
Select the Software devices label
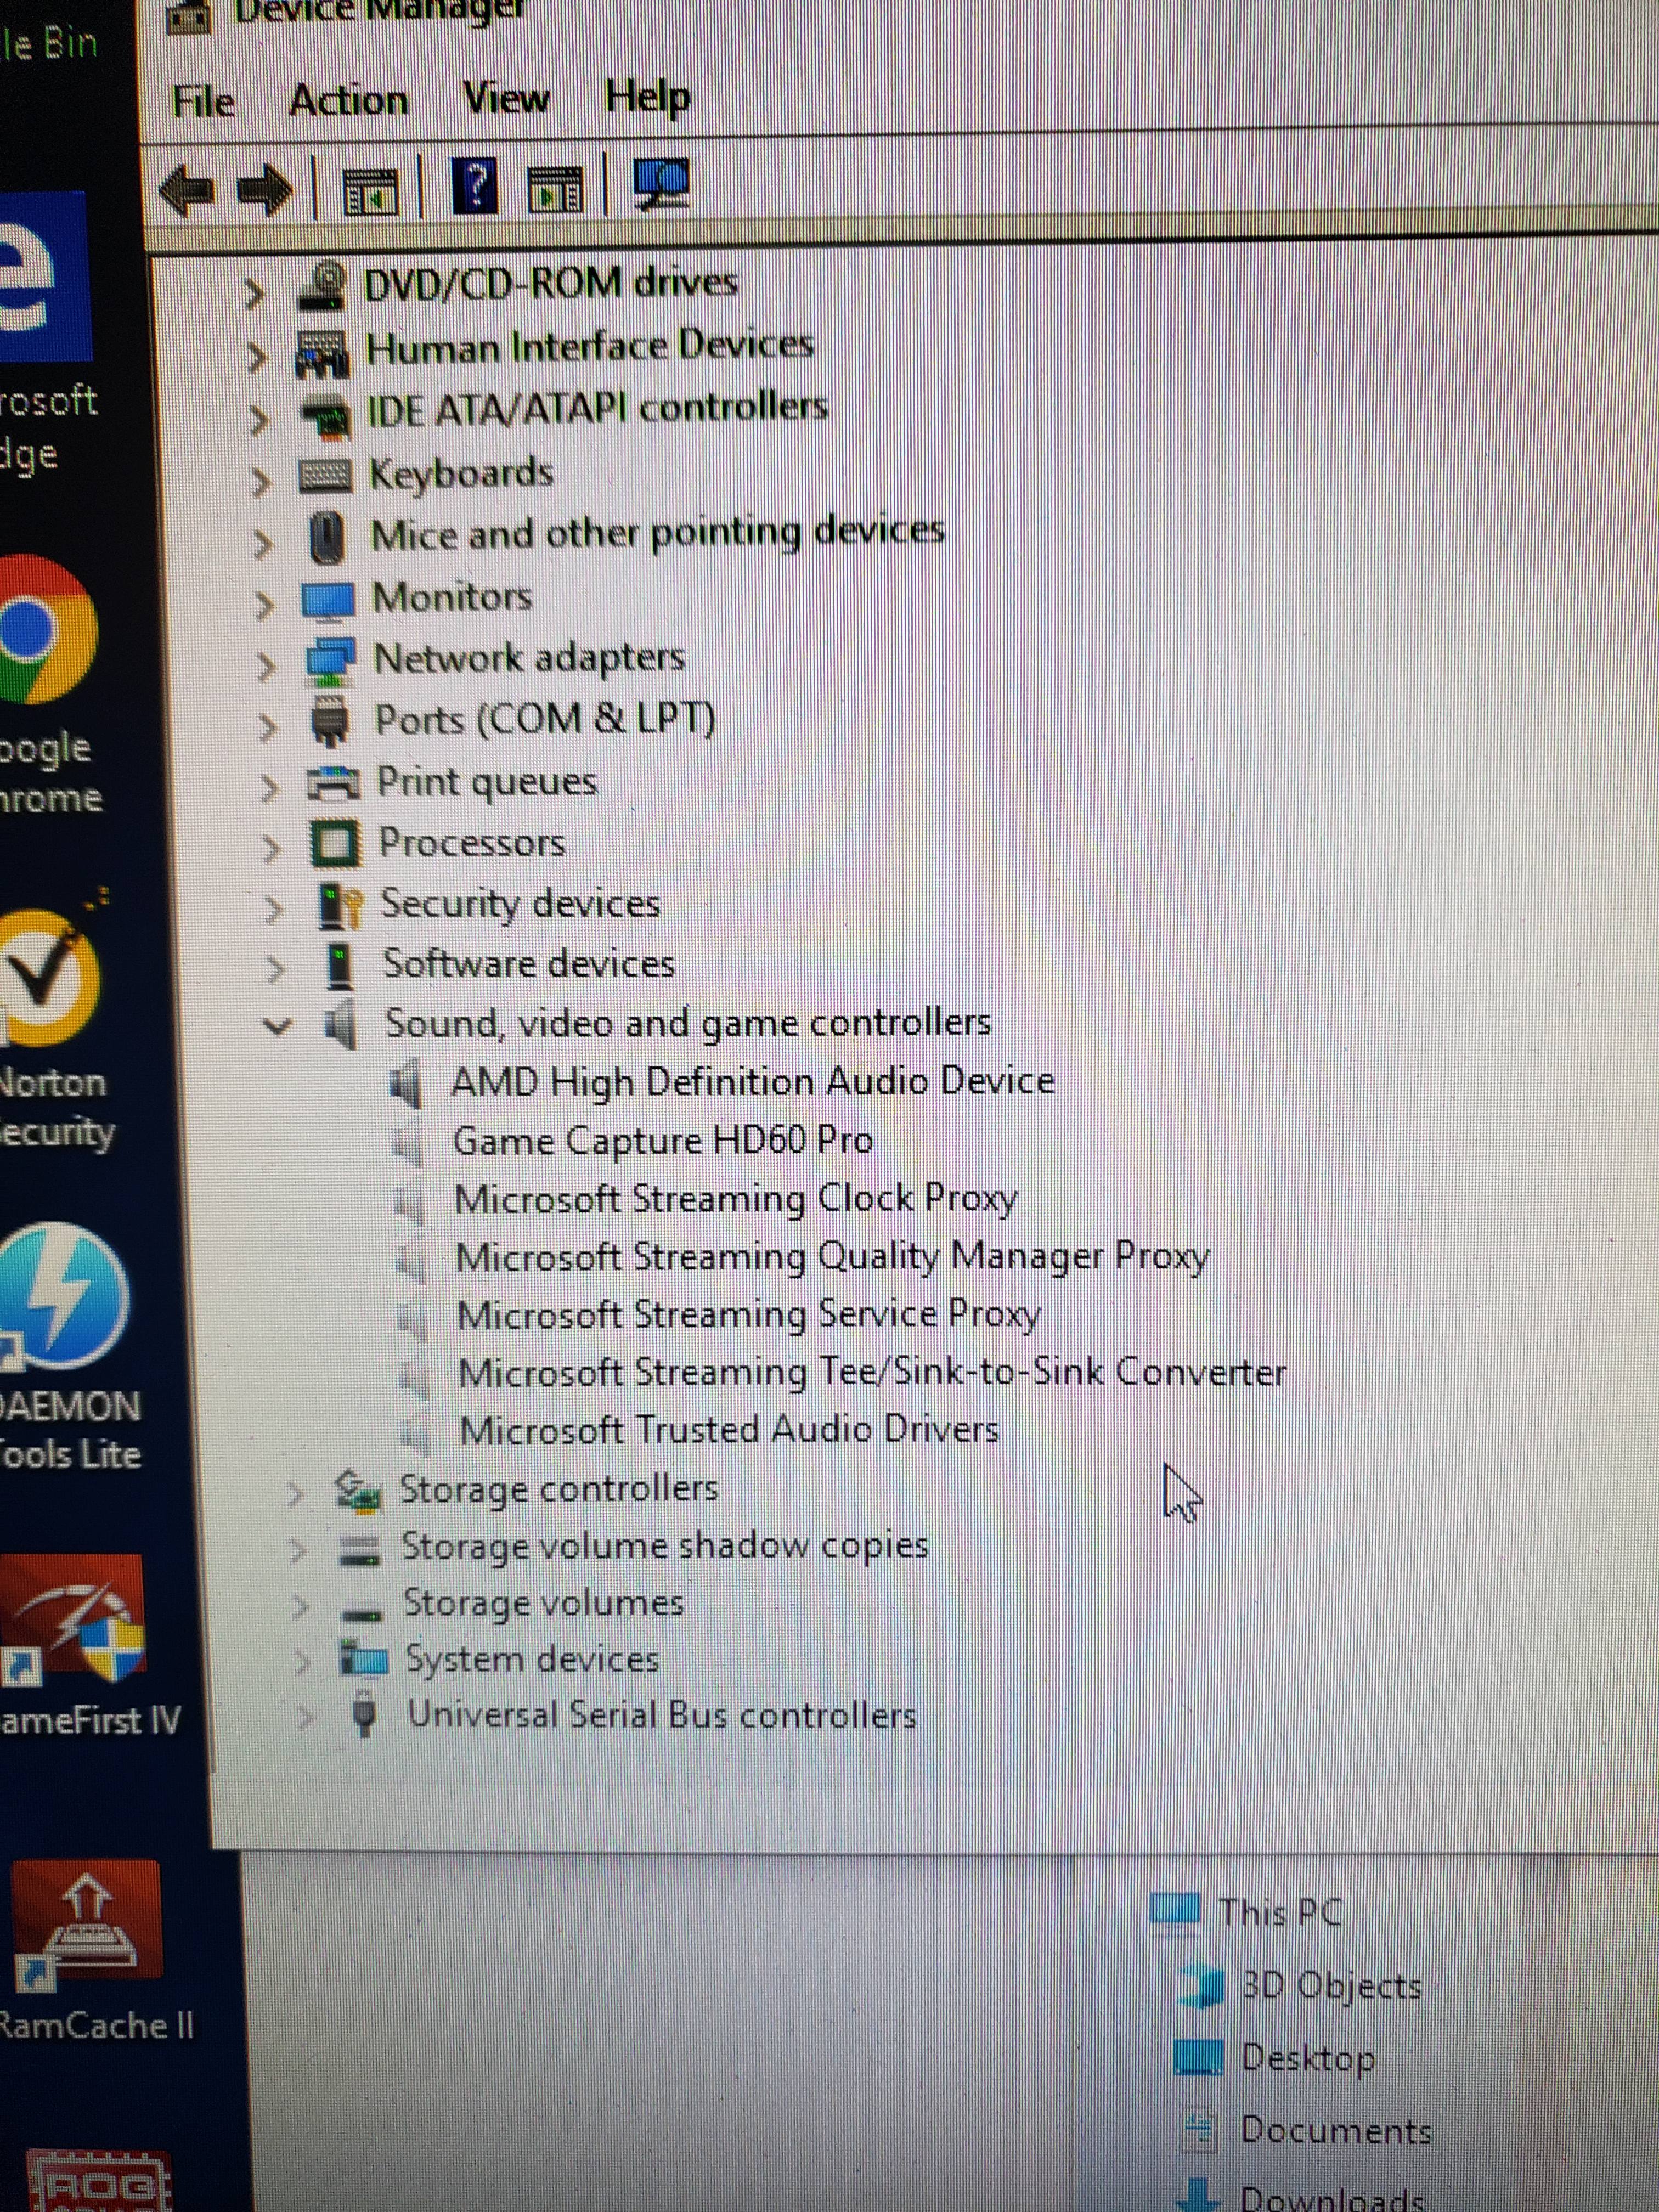[529, 964]
